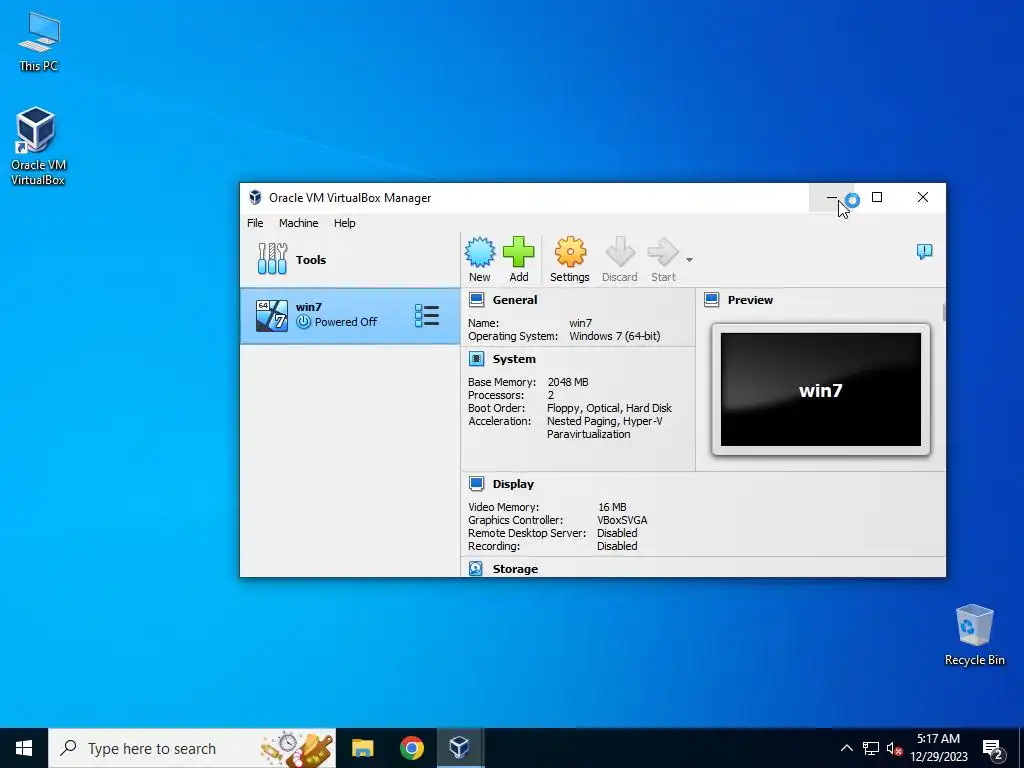Select the This PC desktop icon
This screenshot has width=1024, height=768.
click(39, 41)
